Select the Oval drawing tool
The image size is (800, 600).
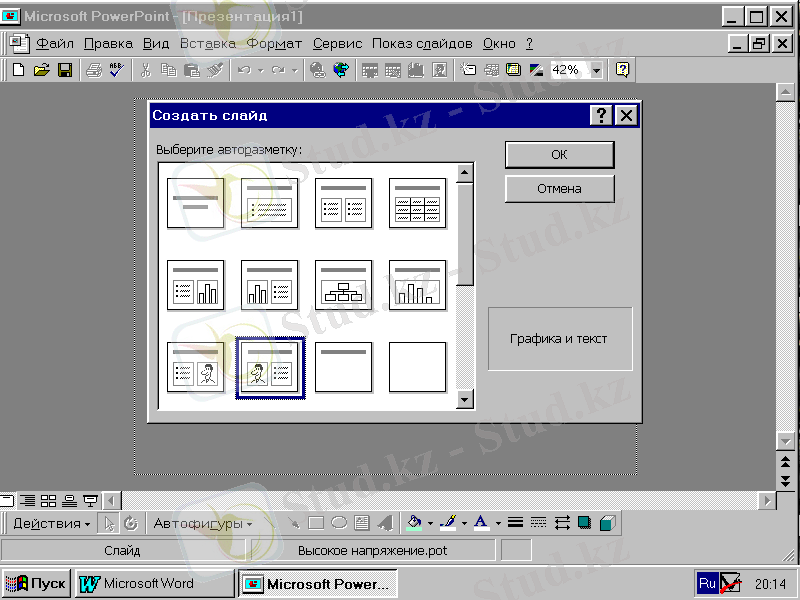click(x=338, y=522)
